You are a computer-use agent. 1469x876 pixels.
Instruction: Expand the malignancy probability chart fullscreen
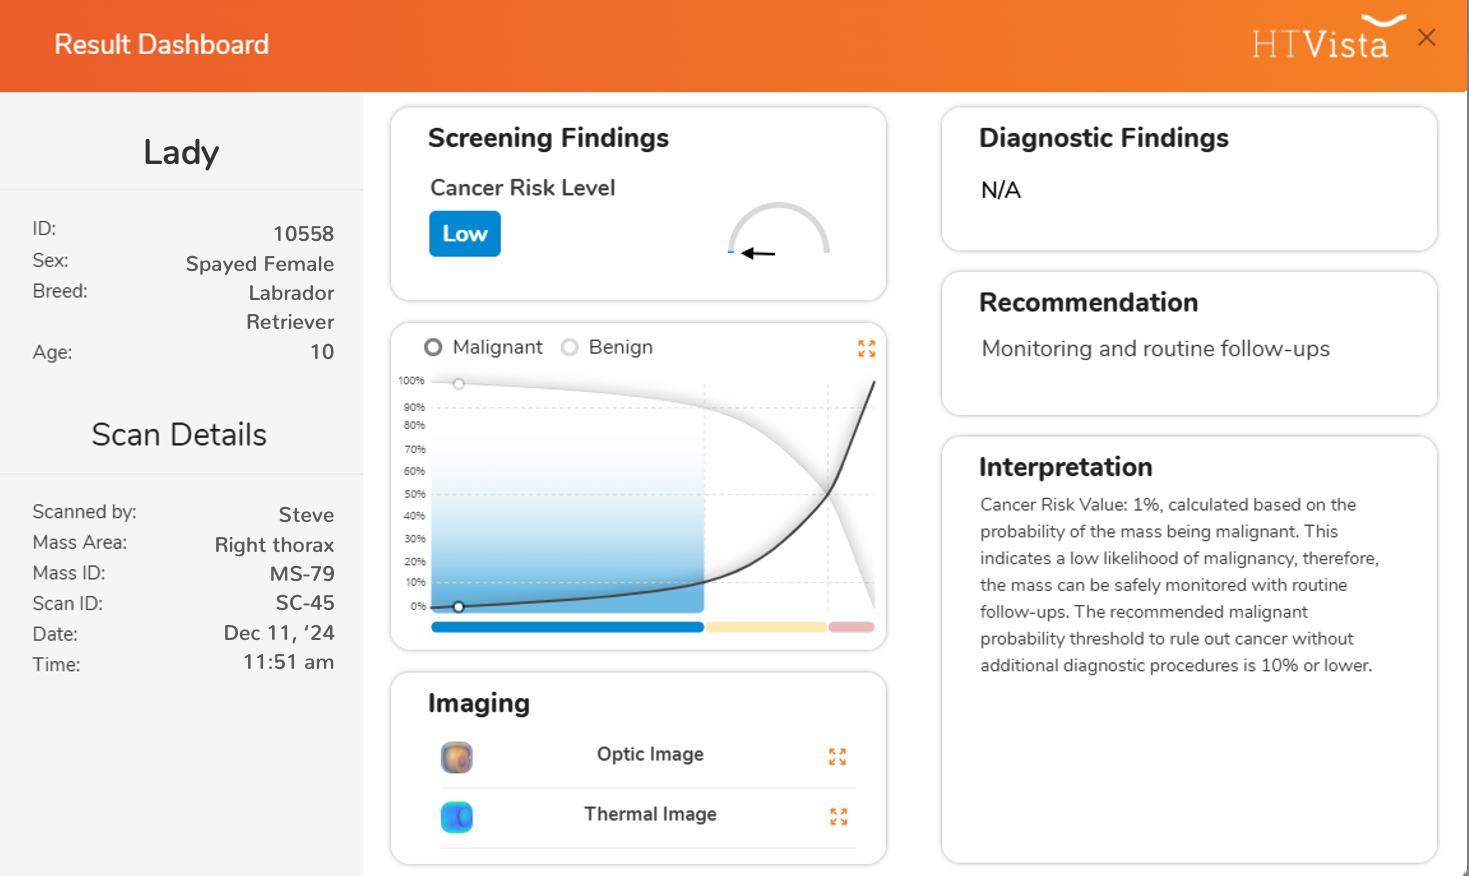867,348
